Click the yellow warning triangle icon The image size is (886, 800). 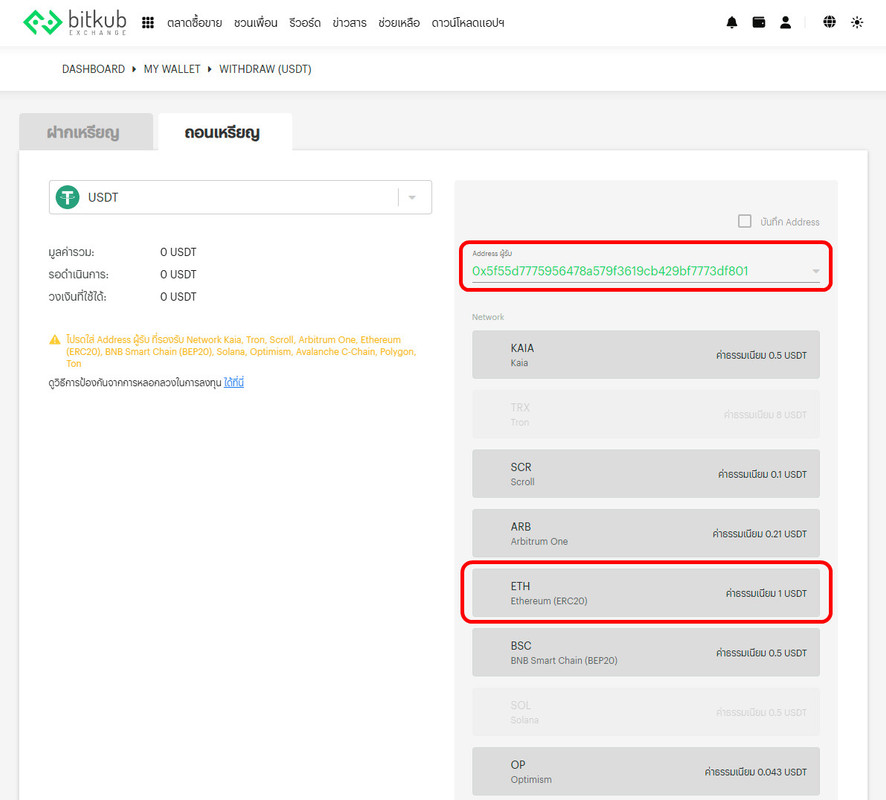click(55, 340)
